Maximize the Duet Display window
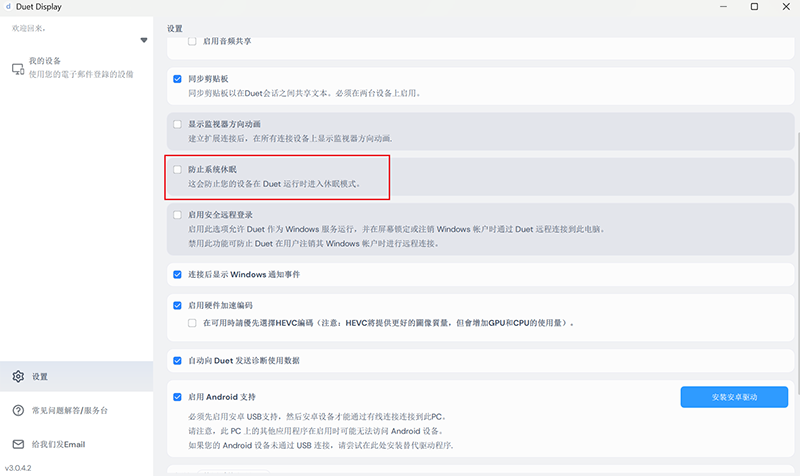Image resolution: width=800 pixels, height=476 pixels. pos(754,7)
